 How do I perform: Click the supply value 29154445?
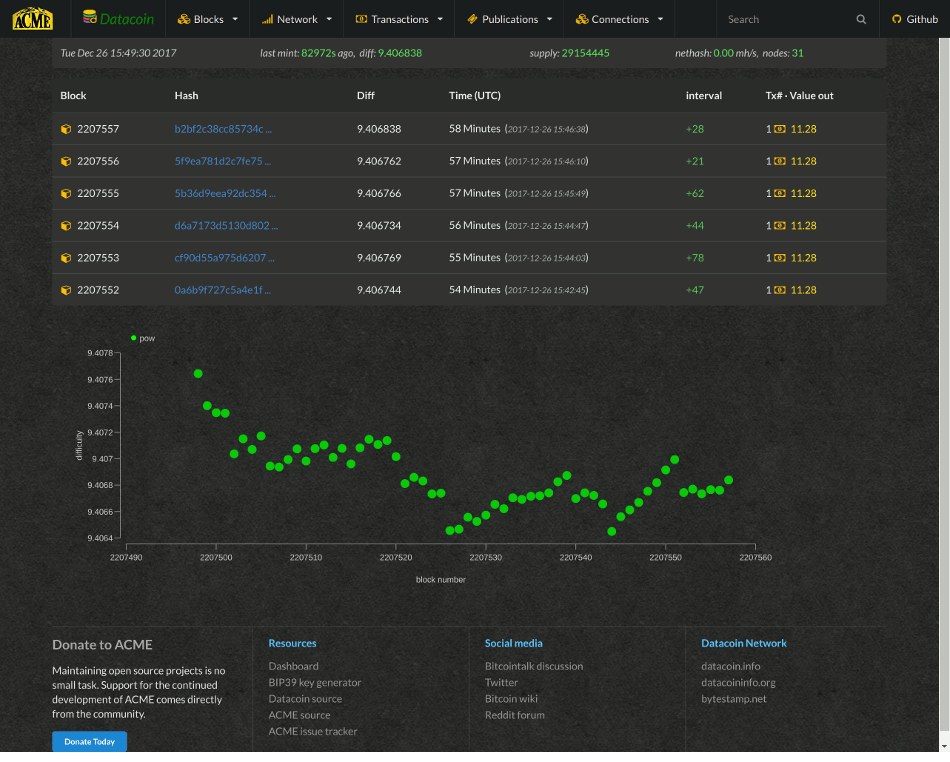(585, 53)
